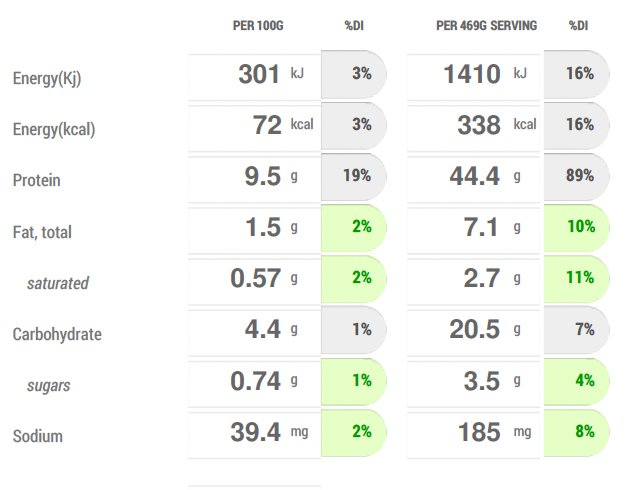
Task: Click the 185 mg sodium serving value
Action: pyautogui.click(x=478, y=432)
